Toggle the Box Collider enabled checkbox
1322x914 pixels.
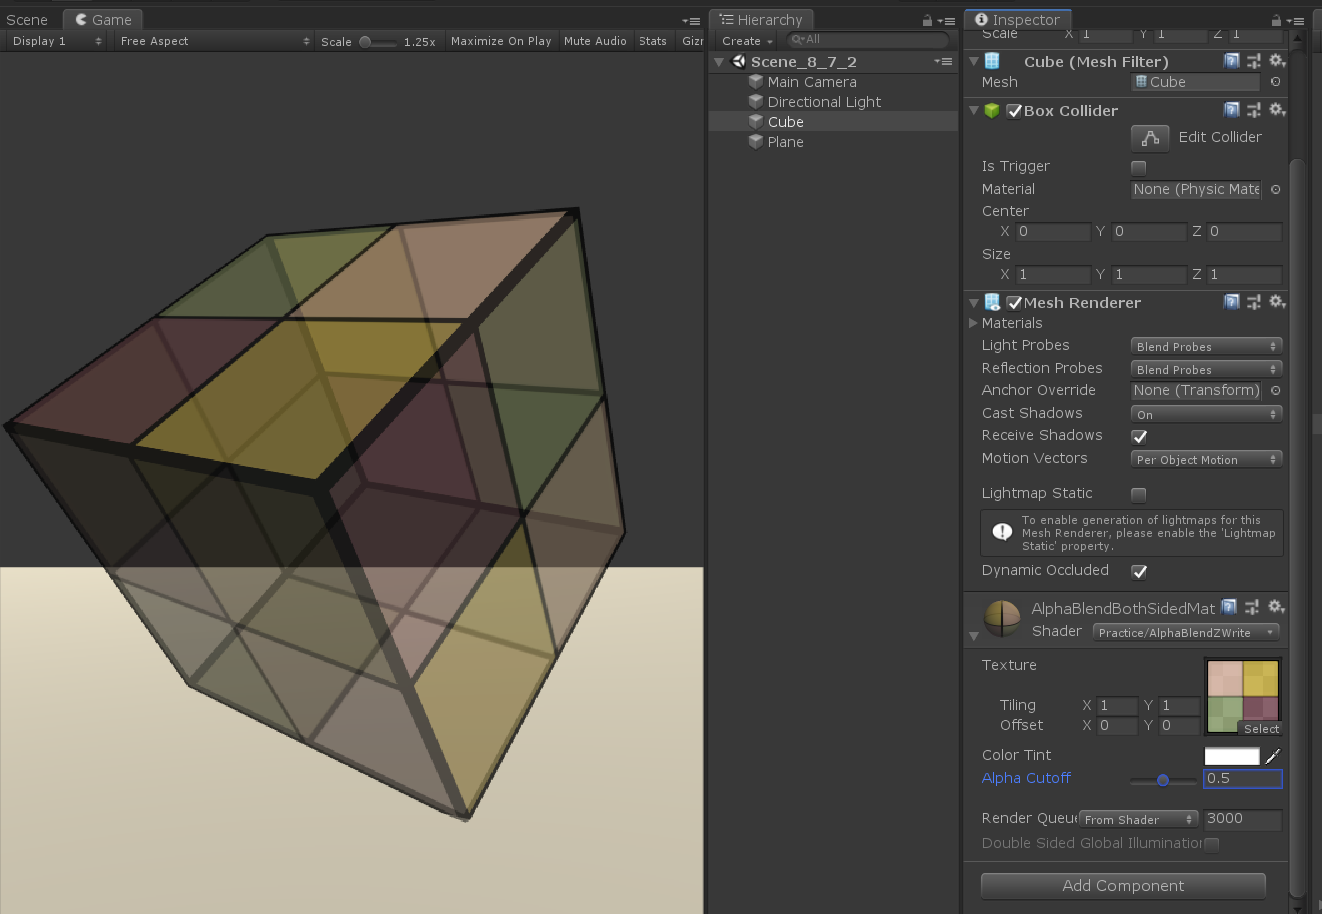pos(1014,111)
